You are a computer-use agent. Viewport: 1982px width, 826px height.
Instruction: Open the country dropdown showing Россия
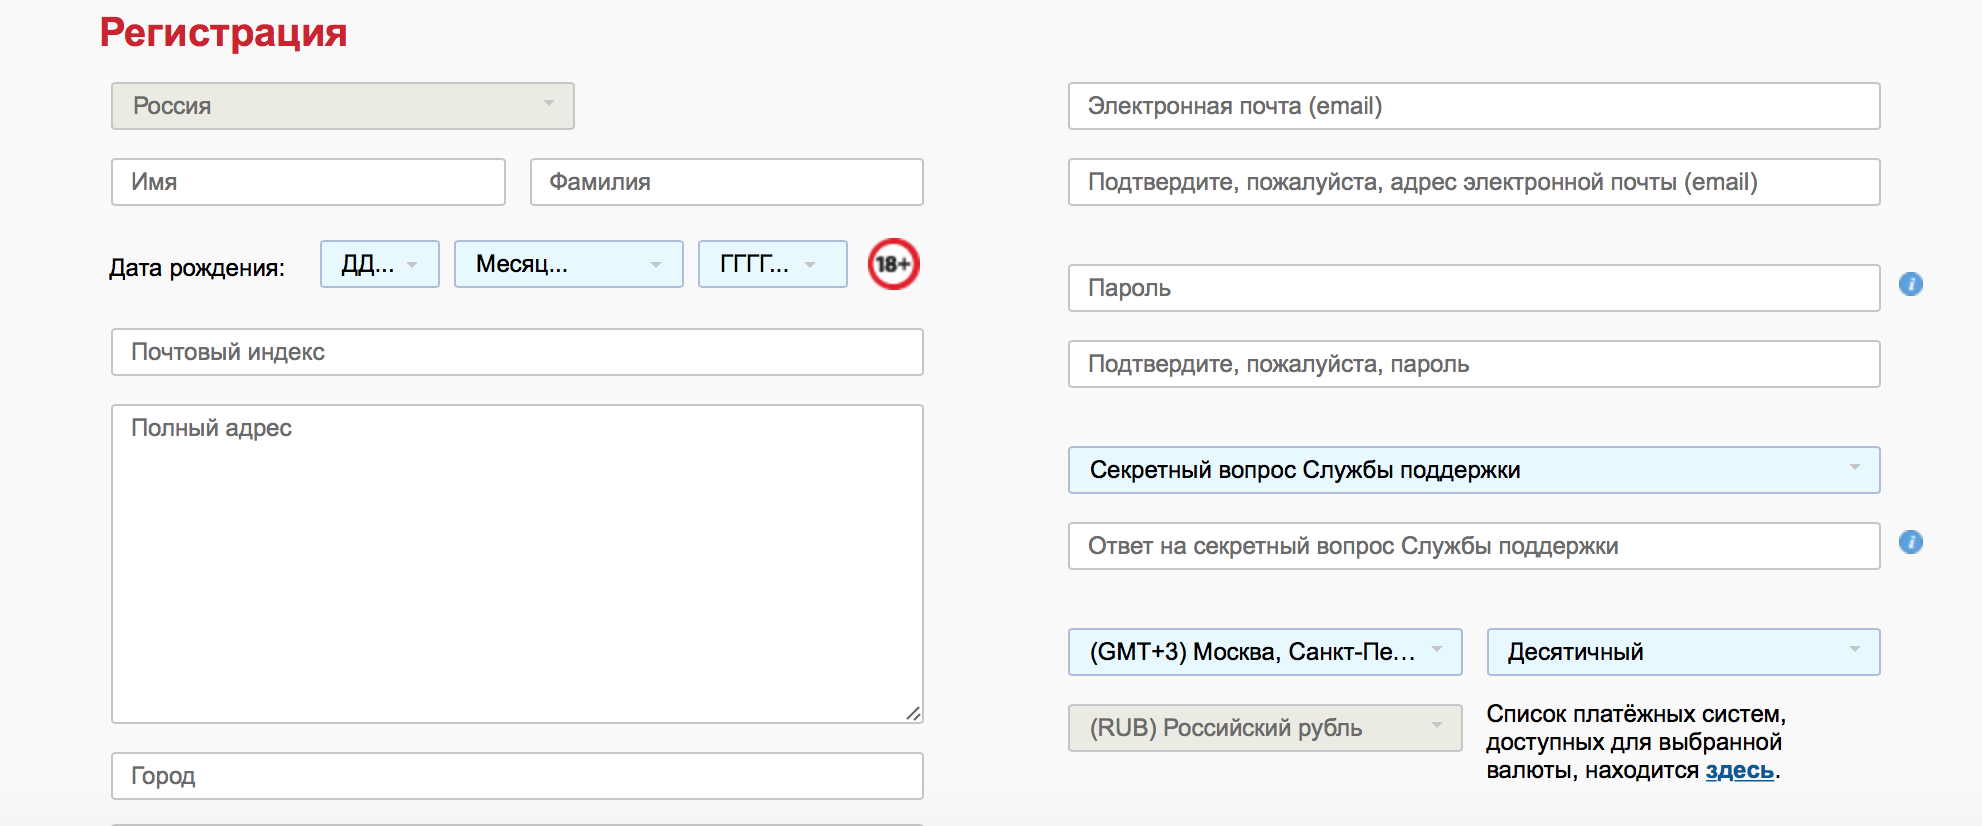pyautogui.click(x=342, y=106)
